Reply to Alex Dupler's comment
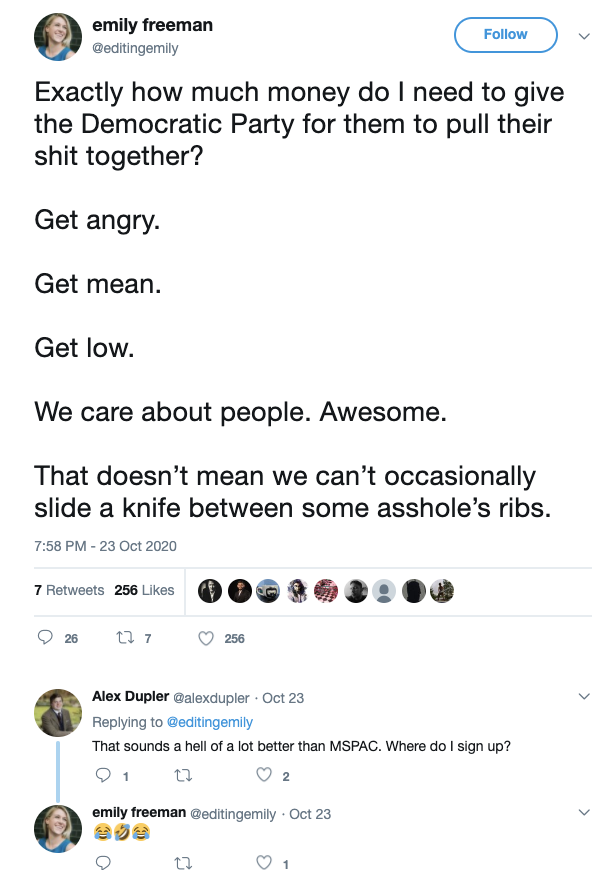This screenshot has height=870, width=614. [103, 775]
